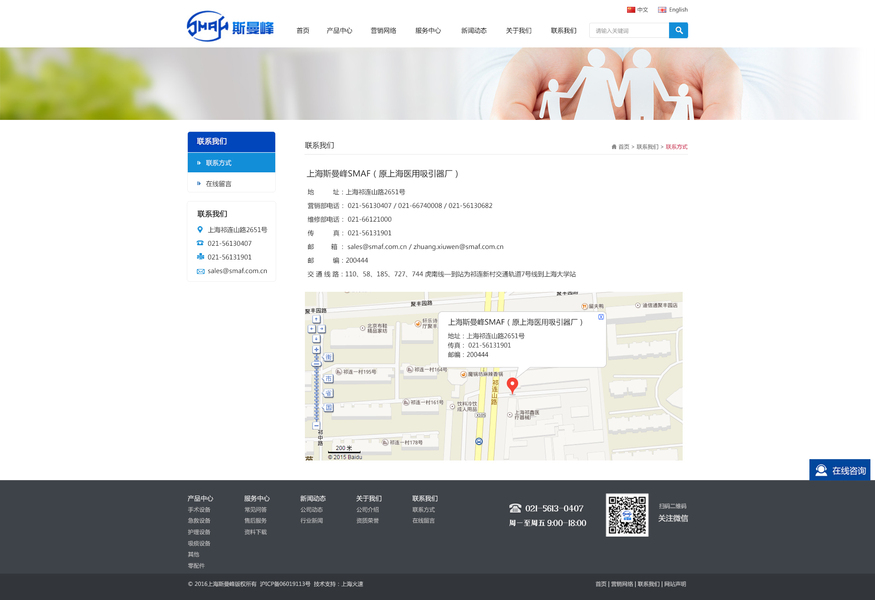Focus the keyword search input field
Image resolution: width=875 pixels, height=600 pixels.
pos(629,30)
